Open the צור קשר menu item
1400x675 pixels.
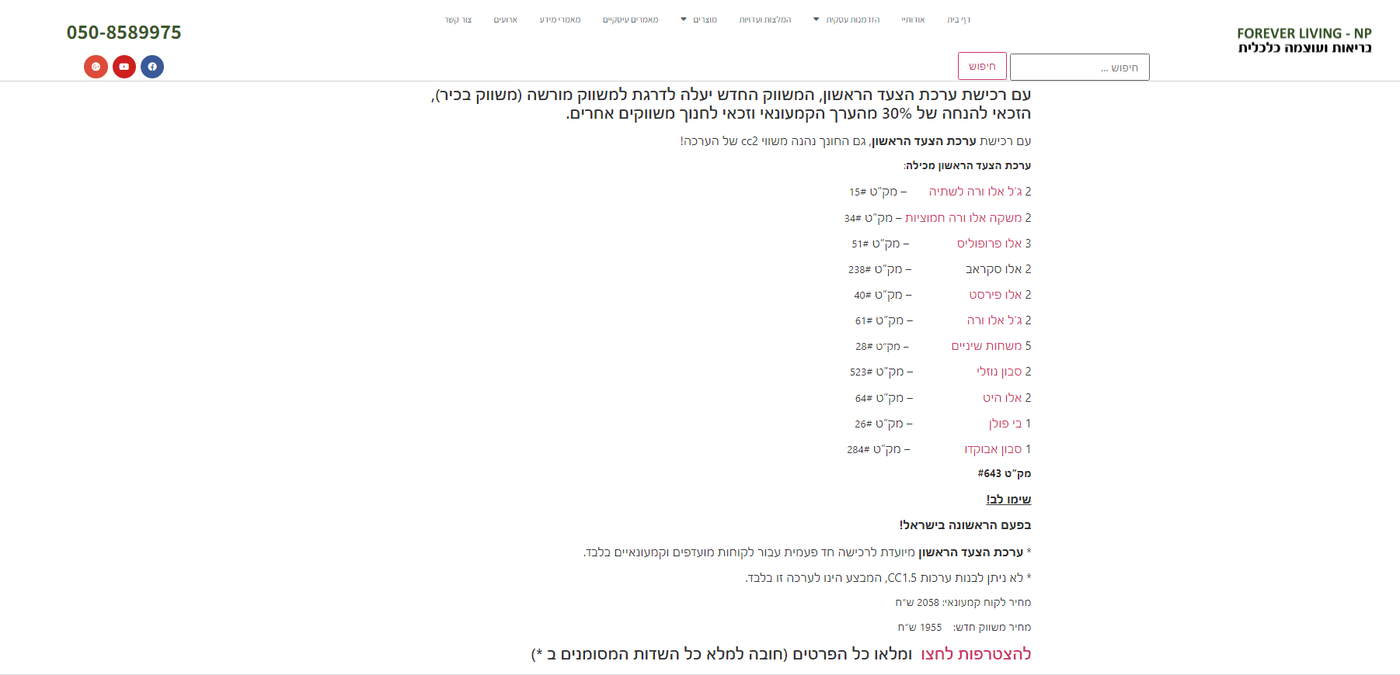458,20
